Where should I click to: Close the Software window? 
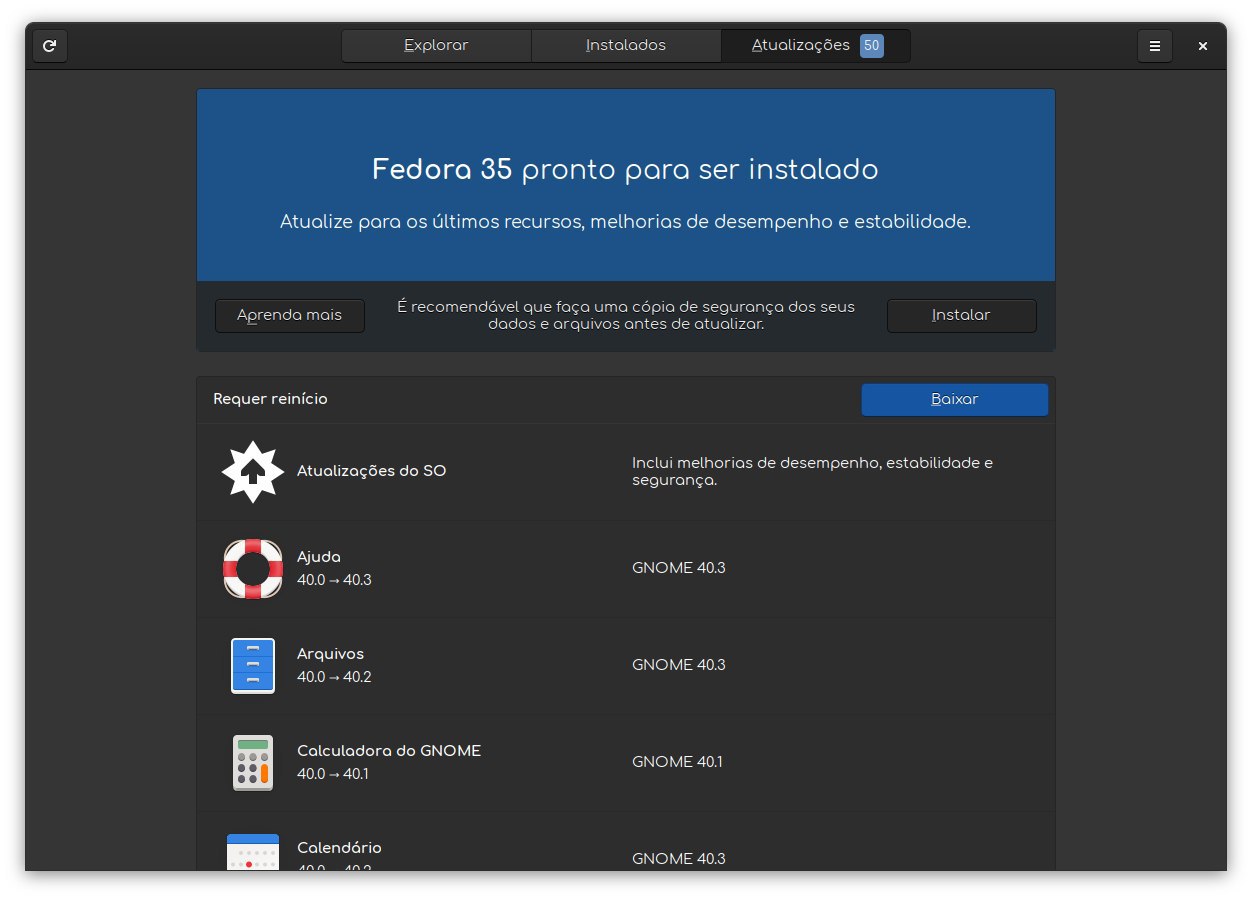coord(1203,46)
